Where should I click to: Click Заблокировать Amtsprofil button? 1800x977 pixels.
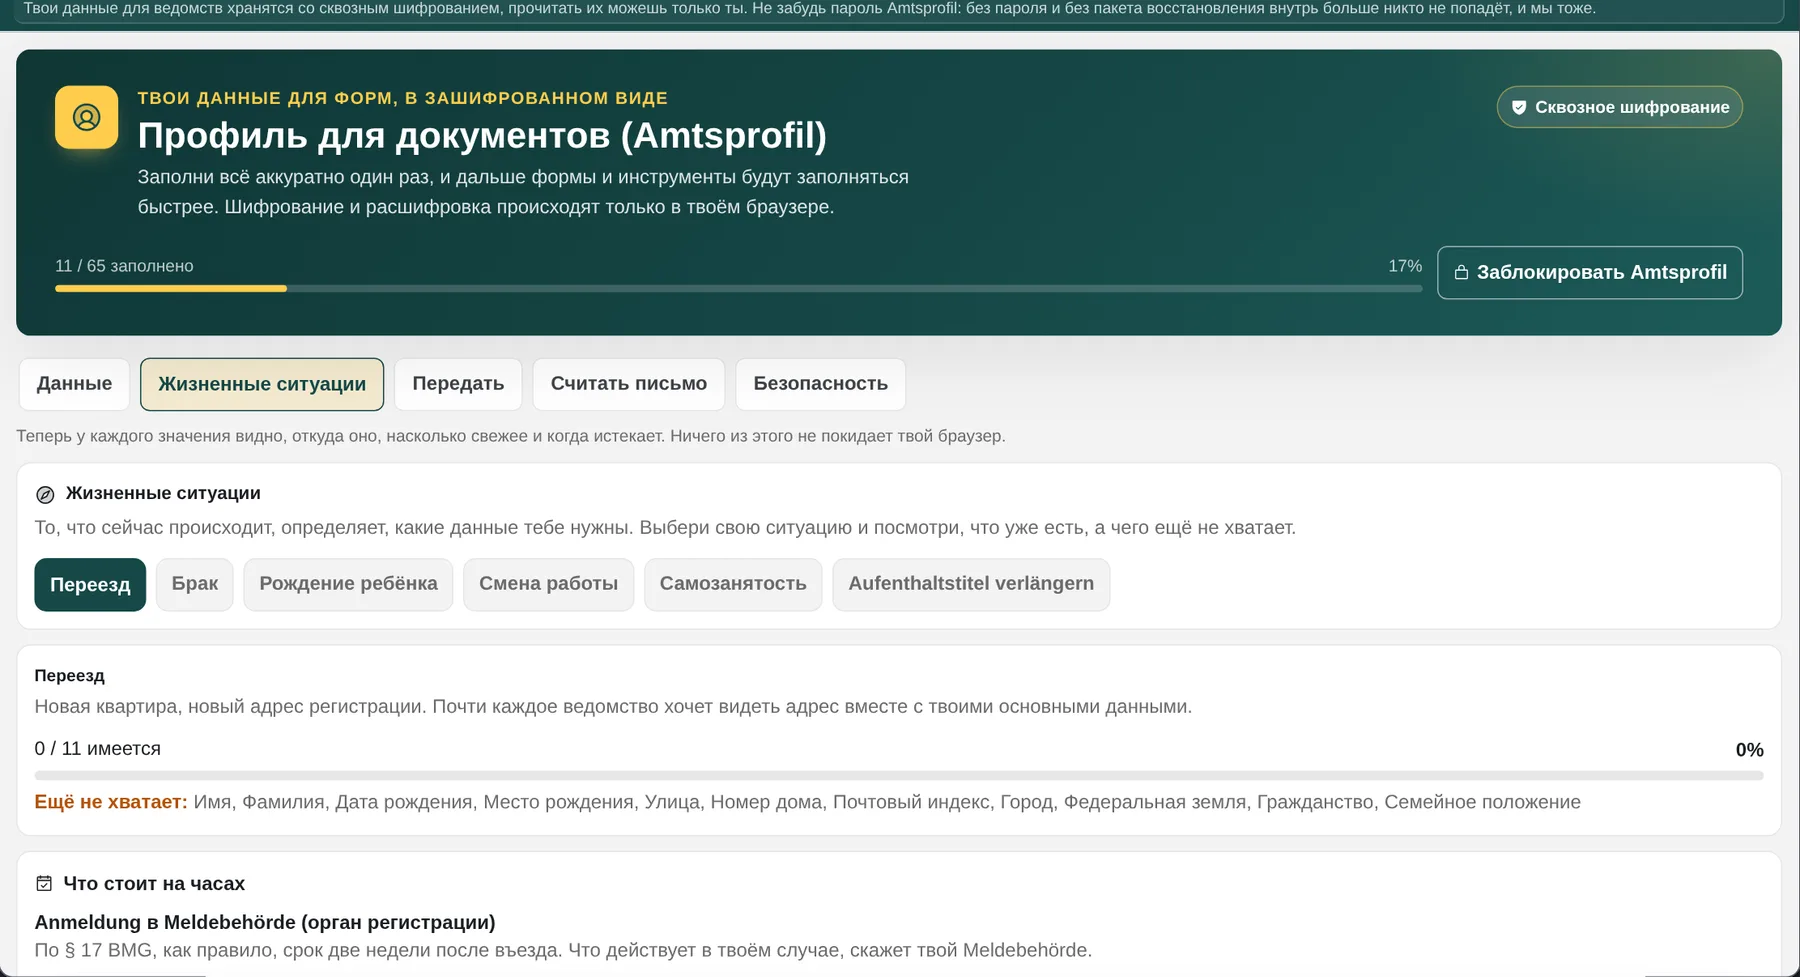tap(1590, 272)
